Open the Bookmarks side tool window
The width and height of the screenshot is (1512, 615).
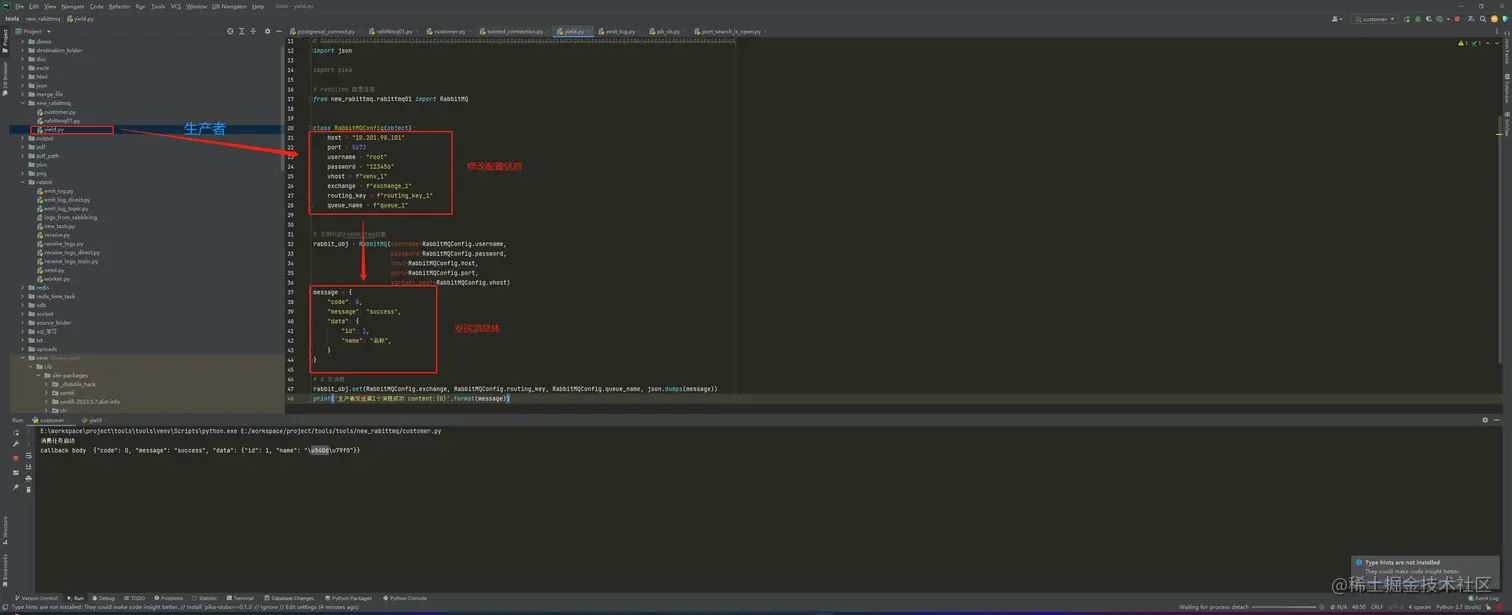[x=4, y=570]
